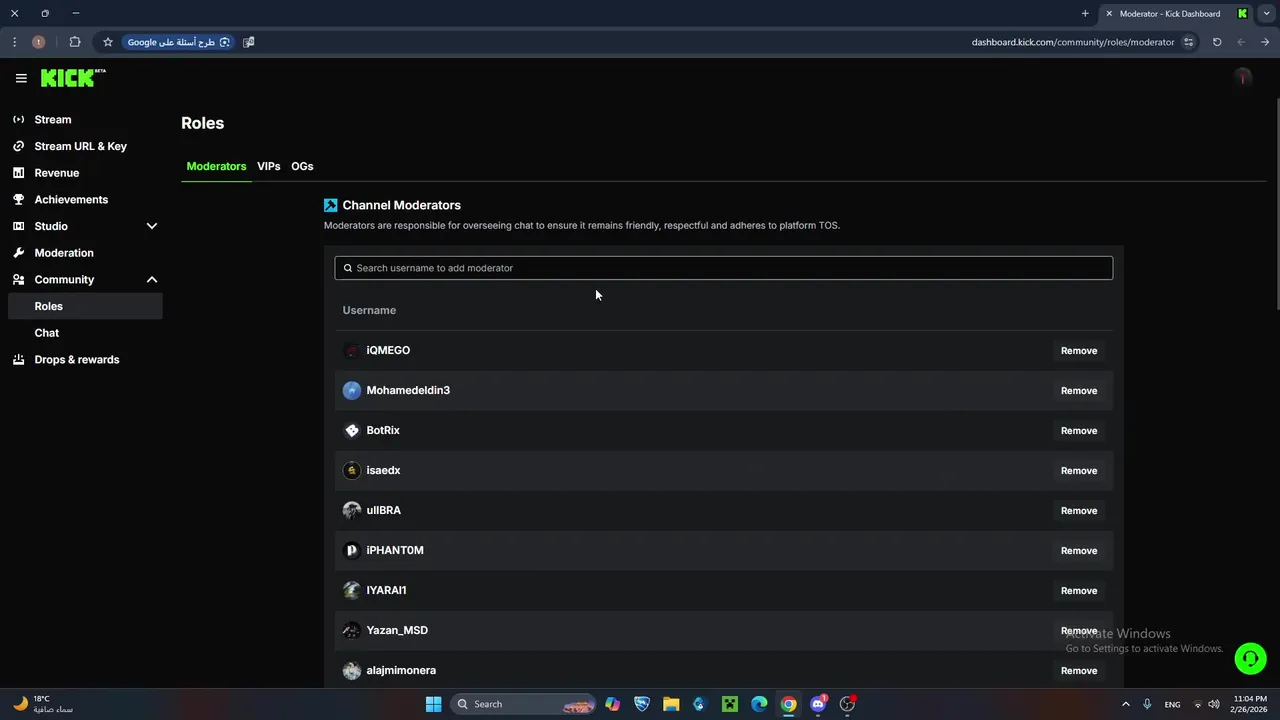The height and width of the screenshot is (720, 1280).
Task: Click the Studio monitor icon
Action: tap(18, 226)
